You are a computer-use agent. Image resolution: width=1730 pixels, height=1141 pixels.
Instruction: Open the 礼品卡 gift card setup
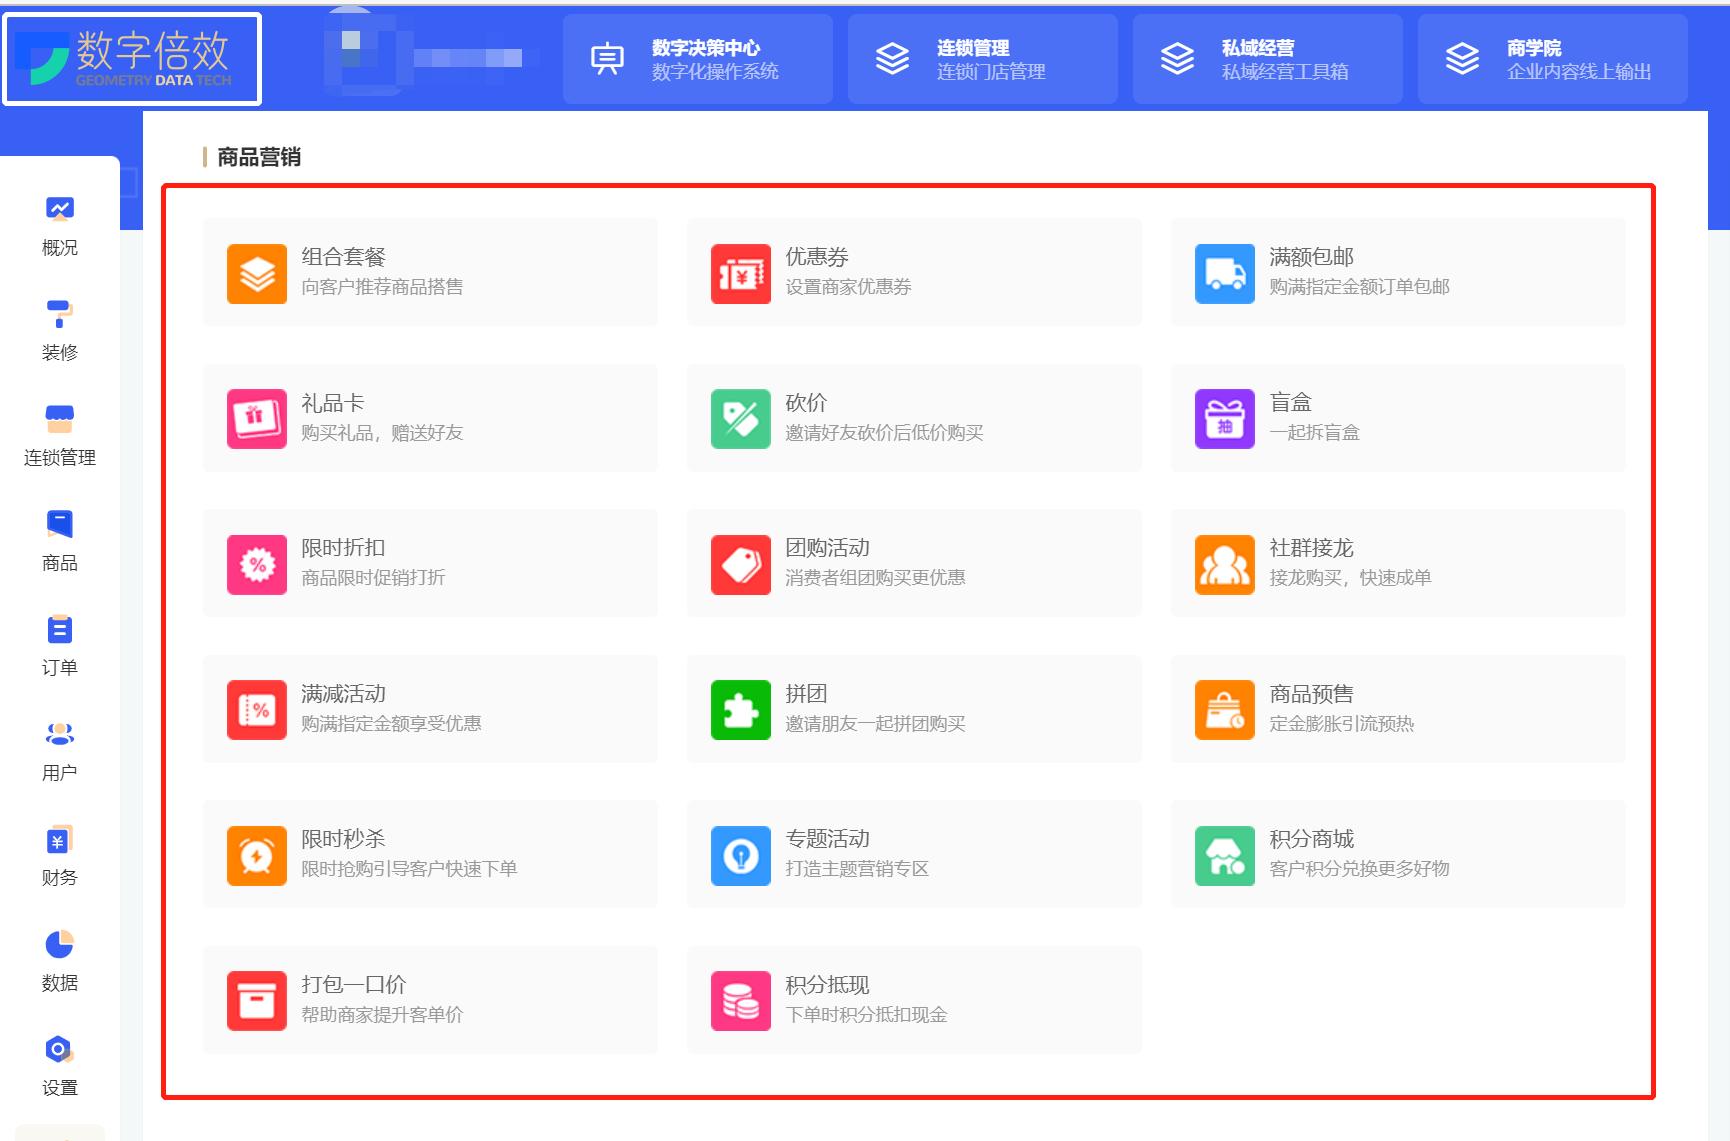[x=430, y=417]
